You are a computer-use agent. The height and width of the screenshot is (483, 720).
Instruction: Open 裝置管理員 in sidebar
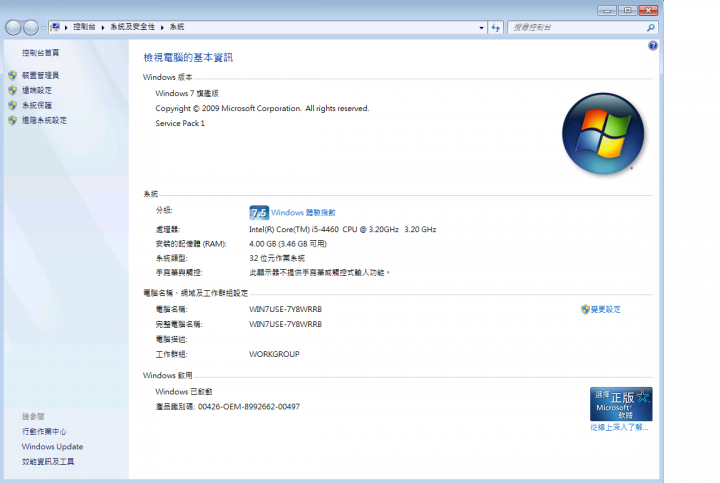pyautogui.click(x=40, y=75)
